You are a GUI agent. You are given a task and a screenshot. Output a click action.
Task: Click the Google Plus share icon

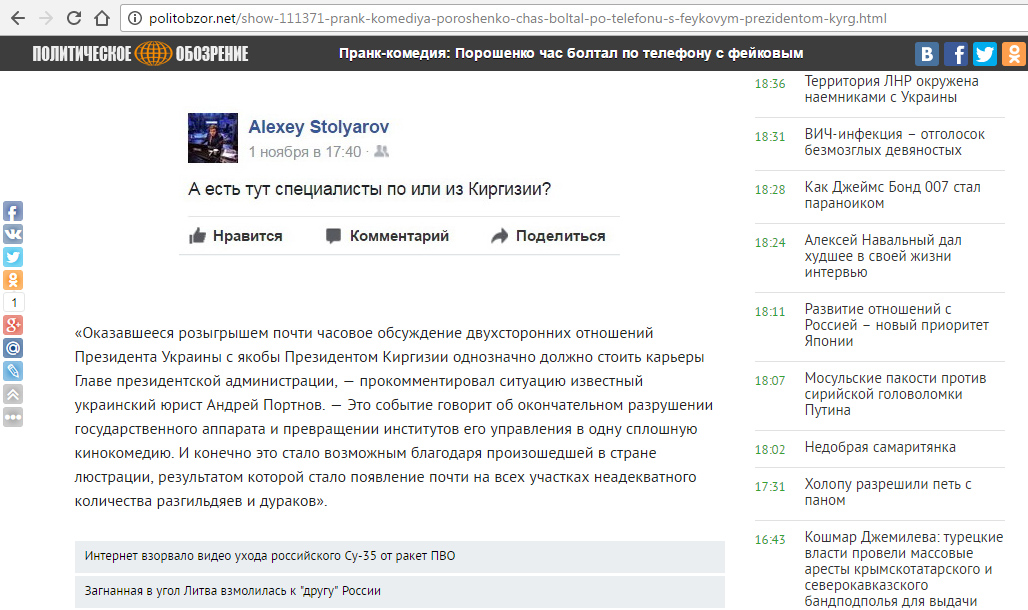click(x=13, y=325)
